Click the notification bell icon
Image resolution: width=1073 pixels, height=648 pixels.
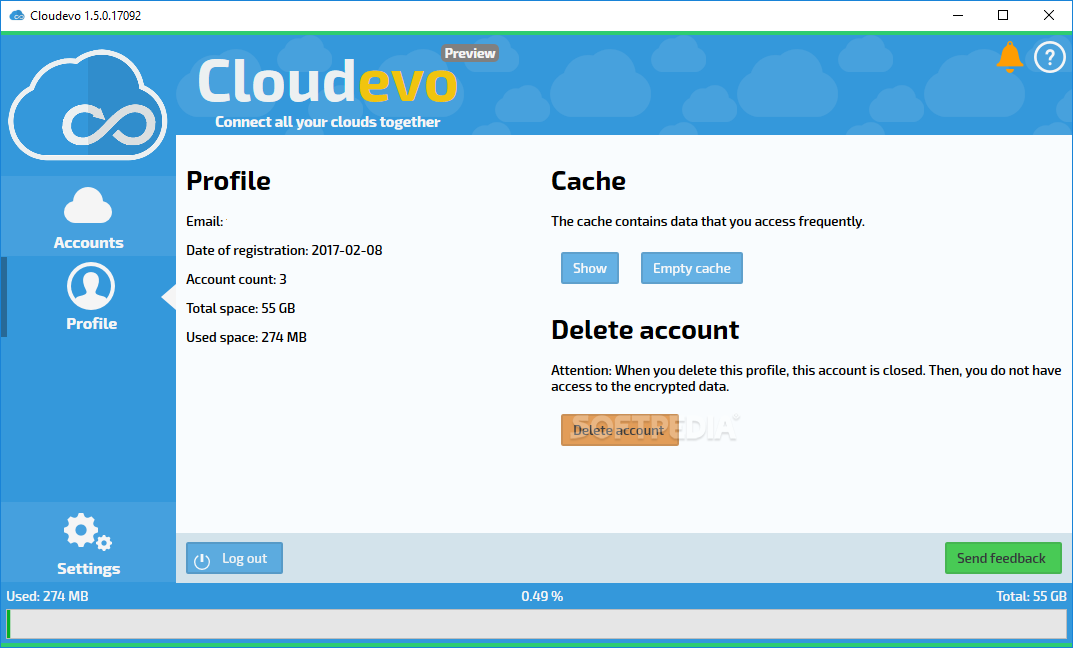1009,57
